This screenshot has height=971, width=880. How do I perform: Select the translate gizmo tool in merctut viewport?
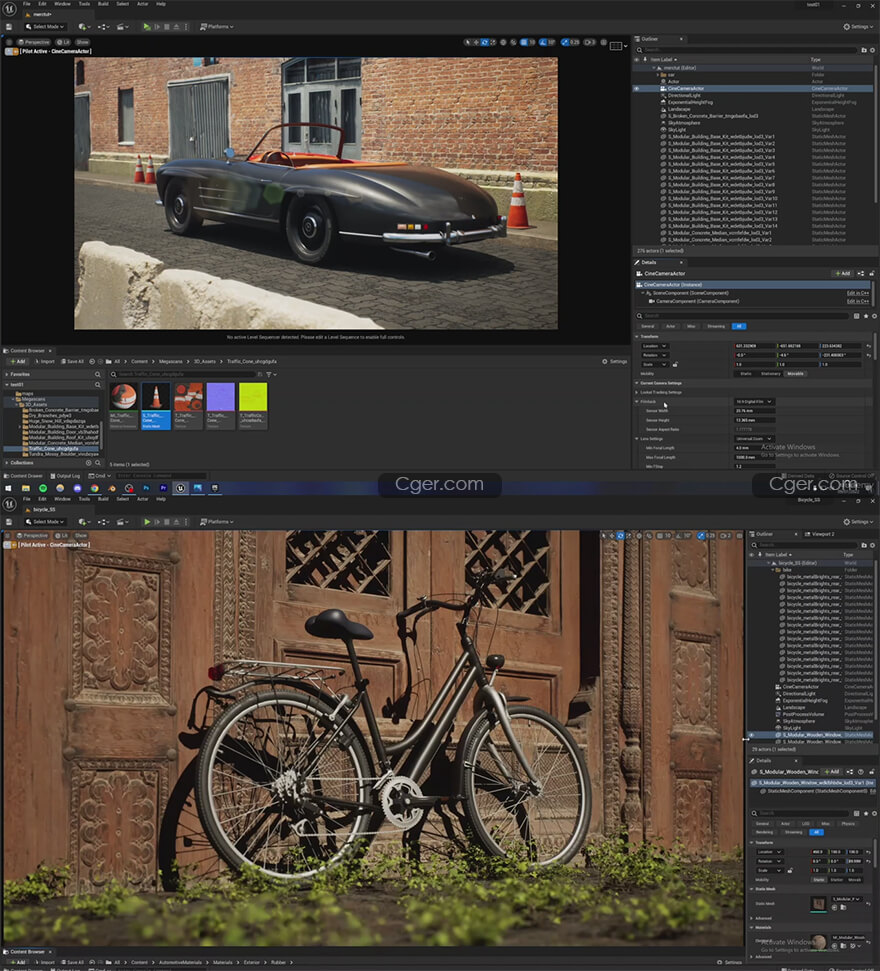point(476,42)
